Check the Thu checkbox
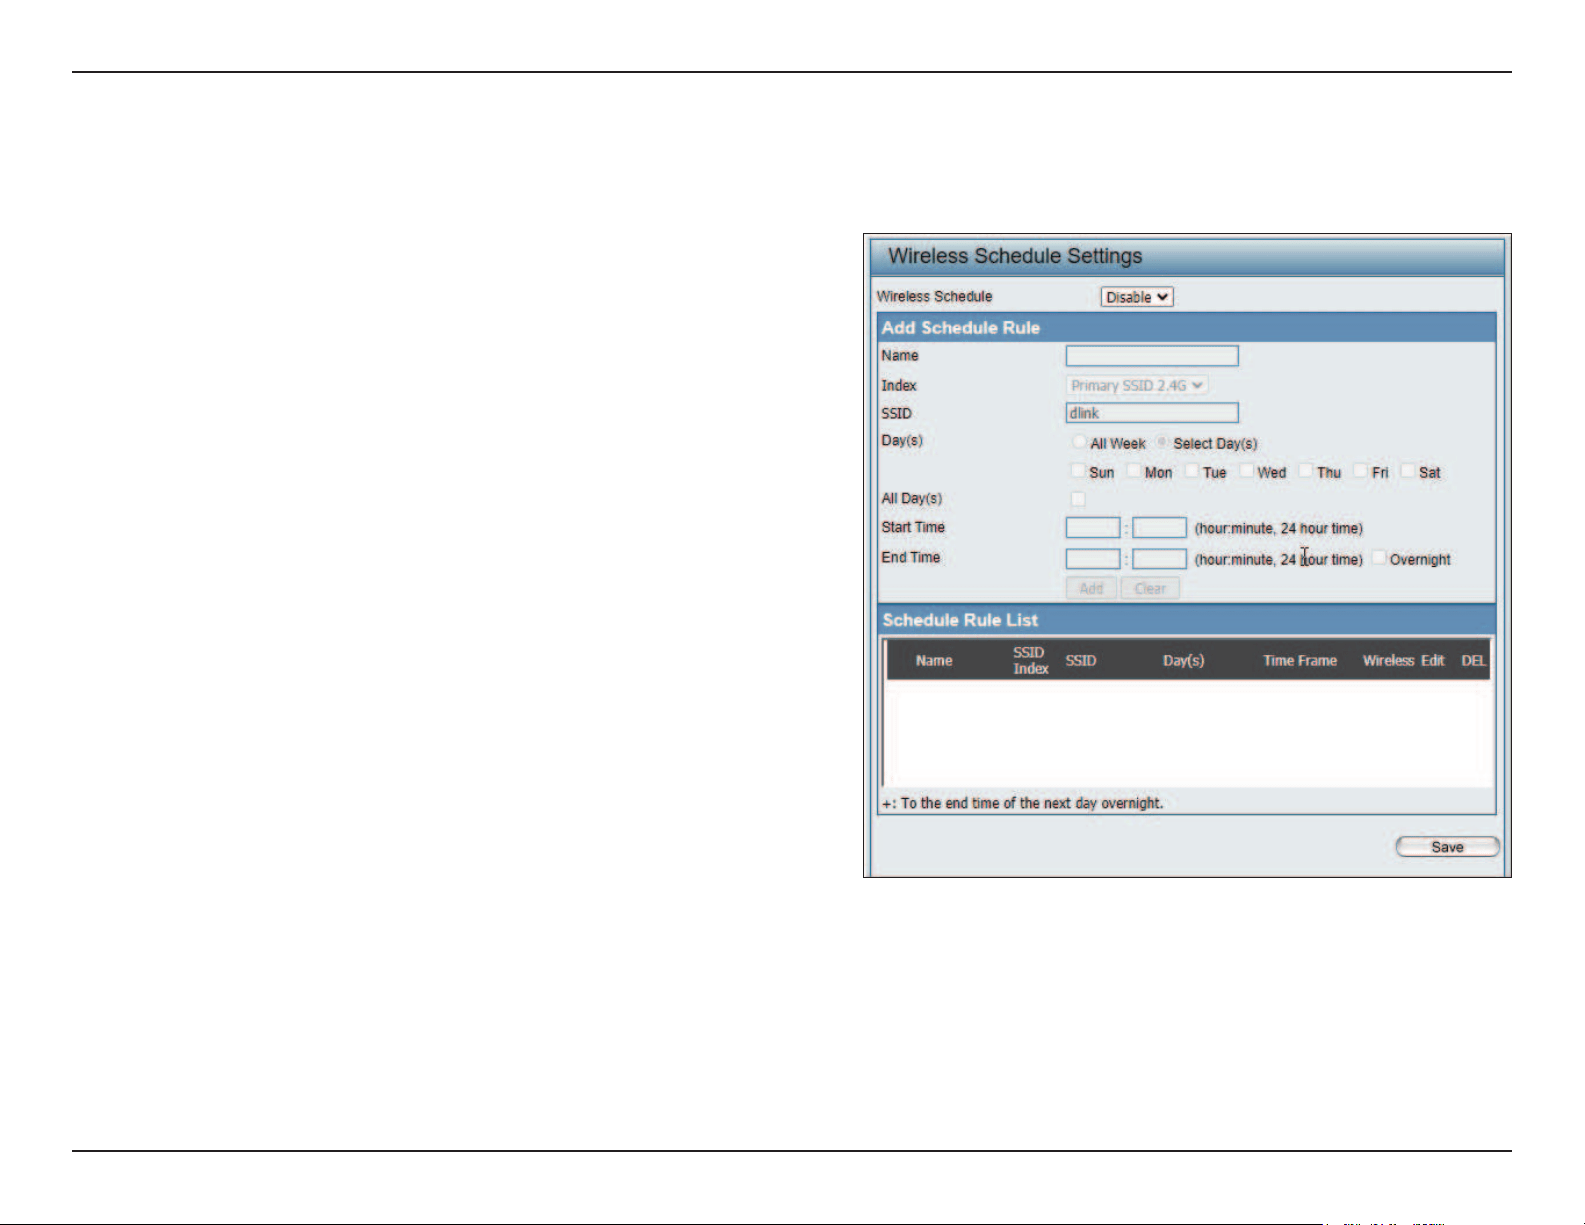This screenshot has width=1585, height=1225. coord(1306,471)
